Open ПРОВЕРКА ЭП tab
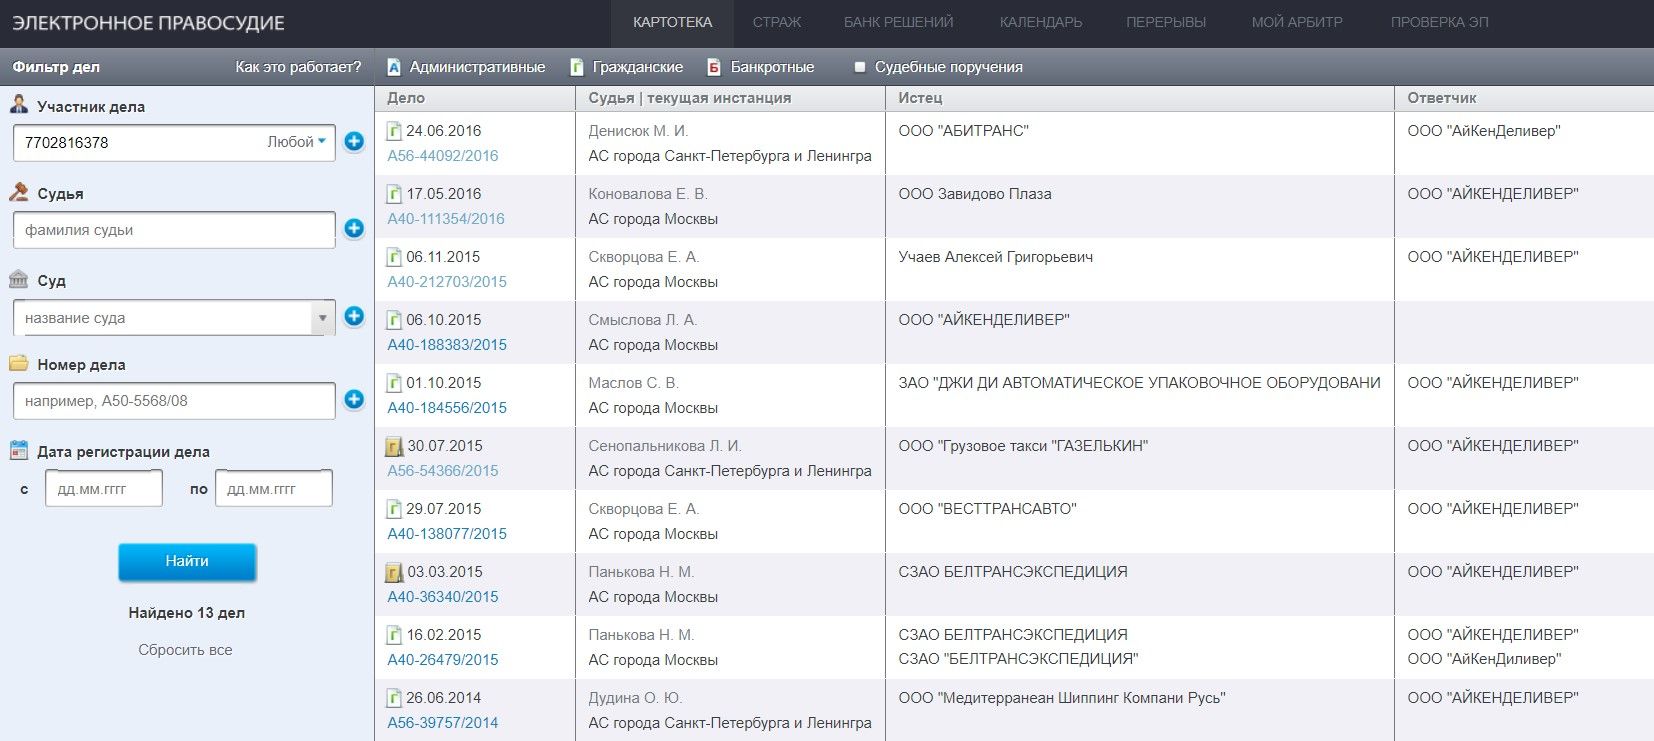This screenshot has width=1654, height=741. pyautogui.click(x=1439, y=22)
